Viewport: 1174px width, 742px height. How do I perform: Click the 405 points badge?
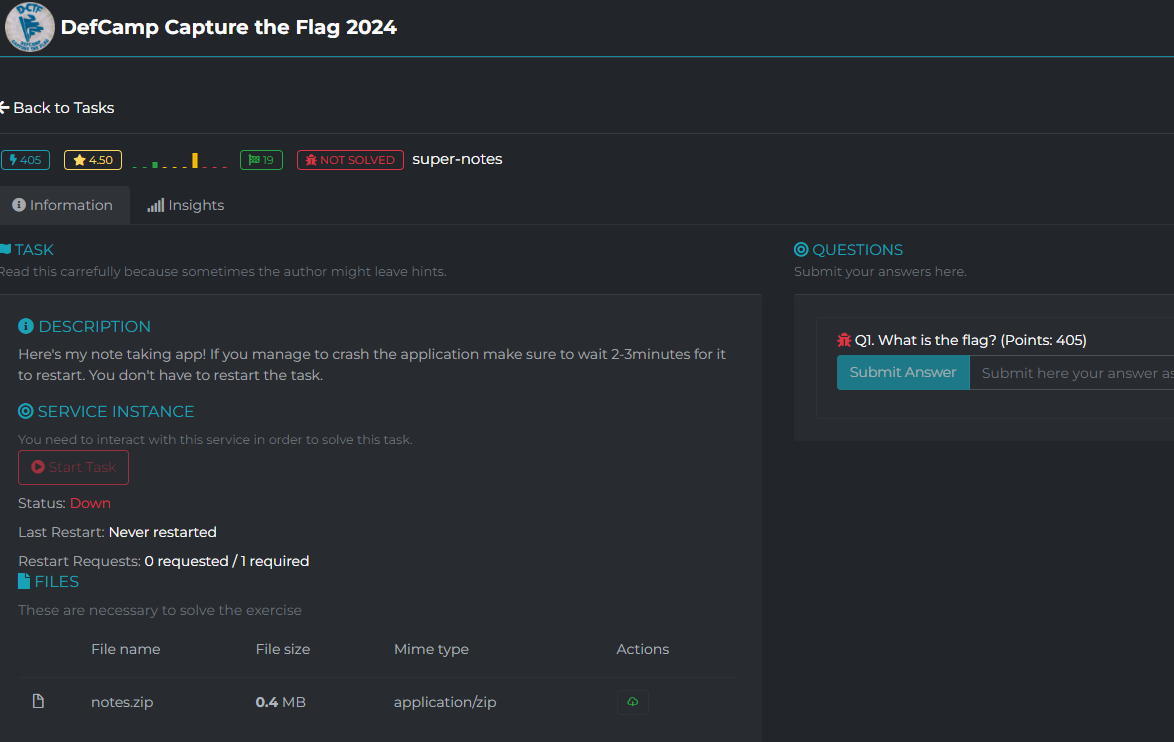coord(25,159)
